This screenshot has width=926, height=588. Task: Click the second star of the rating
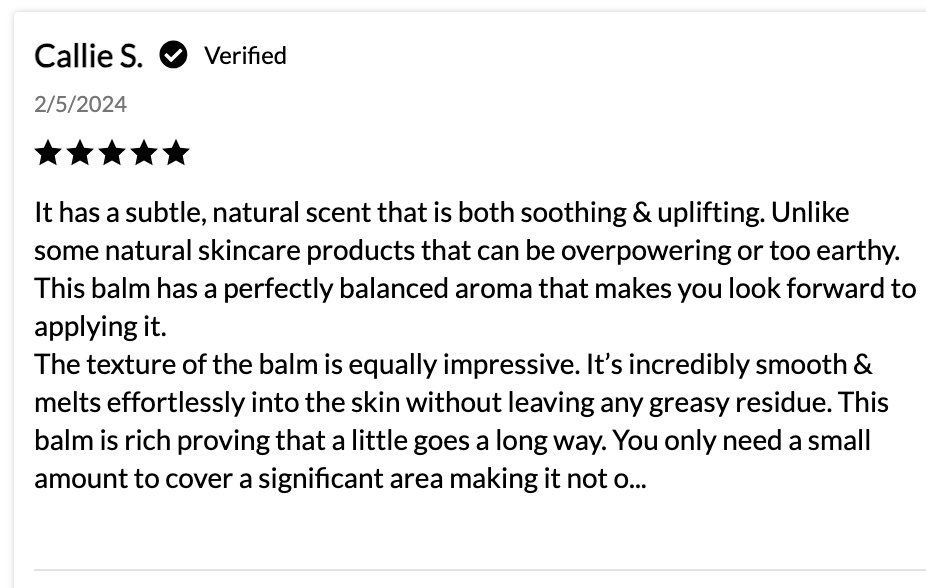tap(79, 153)
